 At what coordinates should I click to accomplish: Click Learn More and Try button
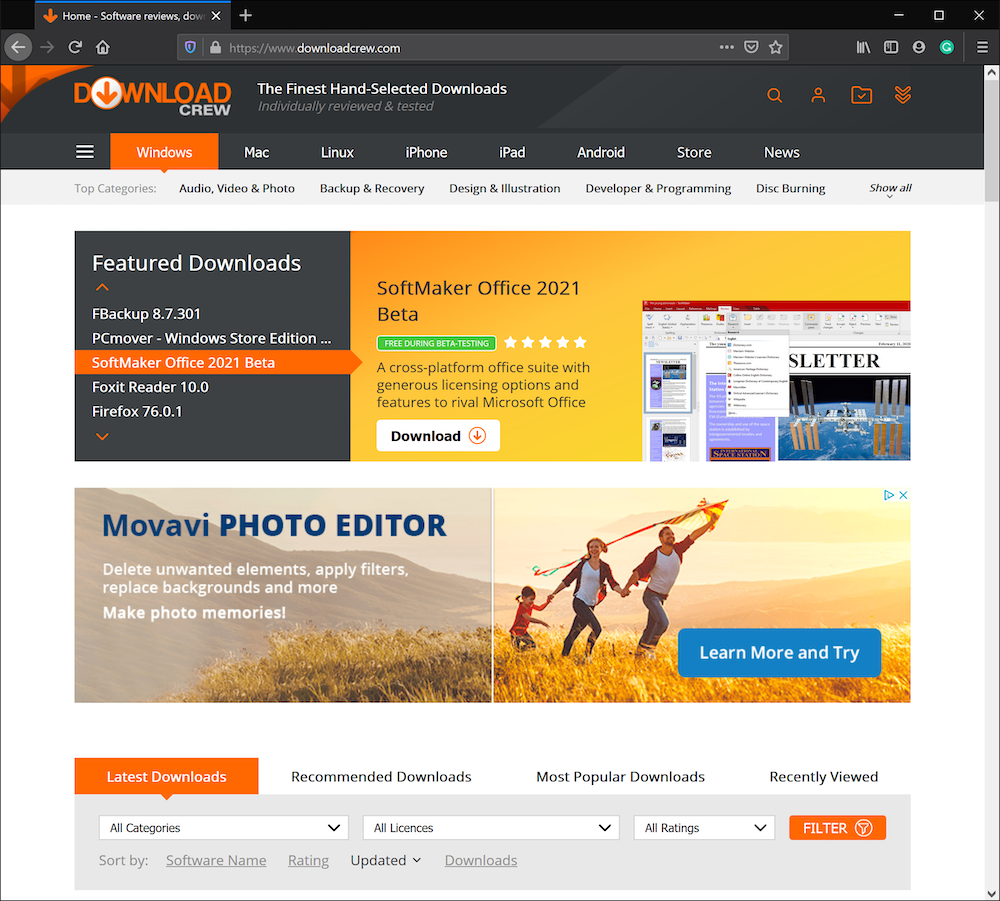[779, 652]
